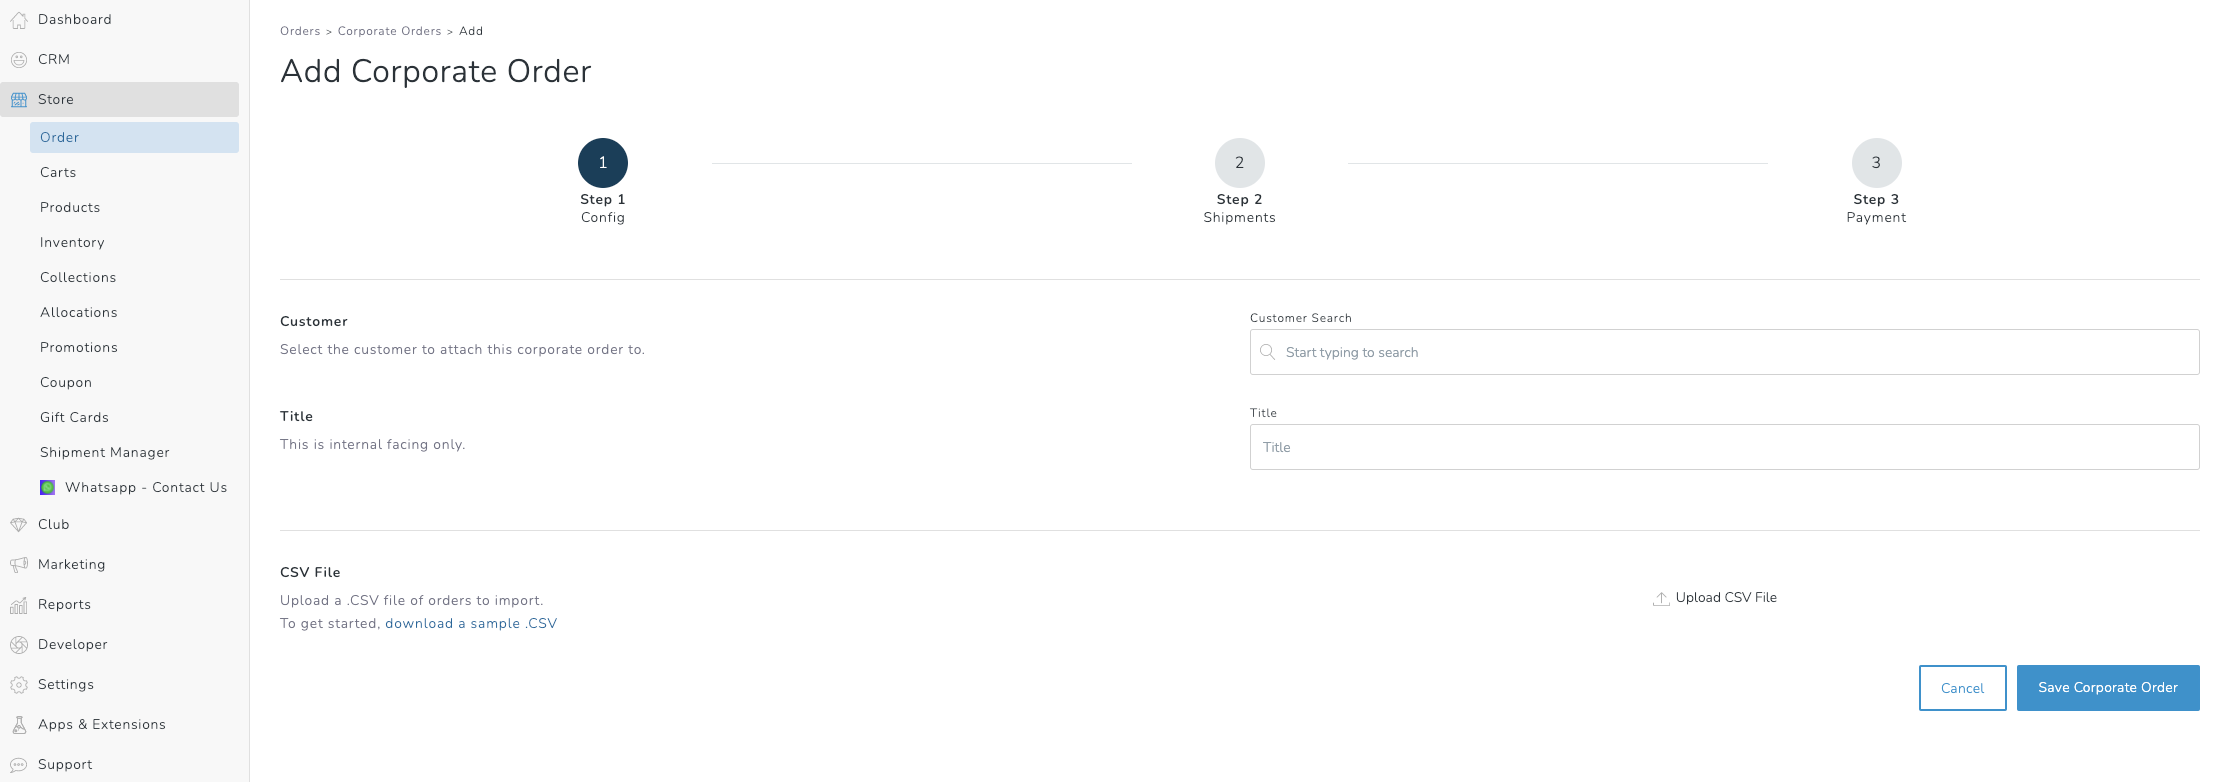Focus the Customer Search field
This screenshot has height=782, width=2227.
tap(1725, 352)
